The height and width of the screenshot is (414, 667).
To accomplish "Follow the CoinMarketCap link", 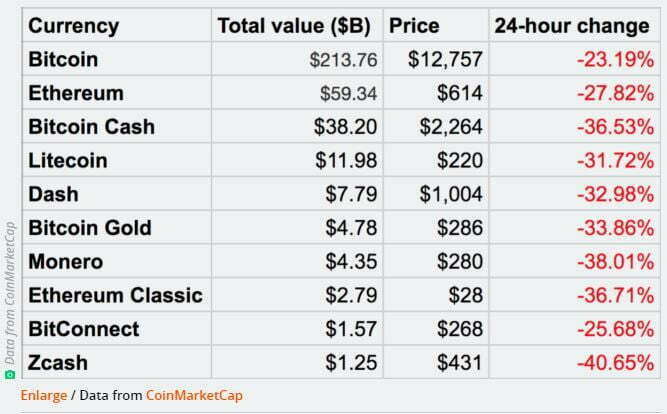I will (194, 395).
